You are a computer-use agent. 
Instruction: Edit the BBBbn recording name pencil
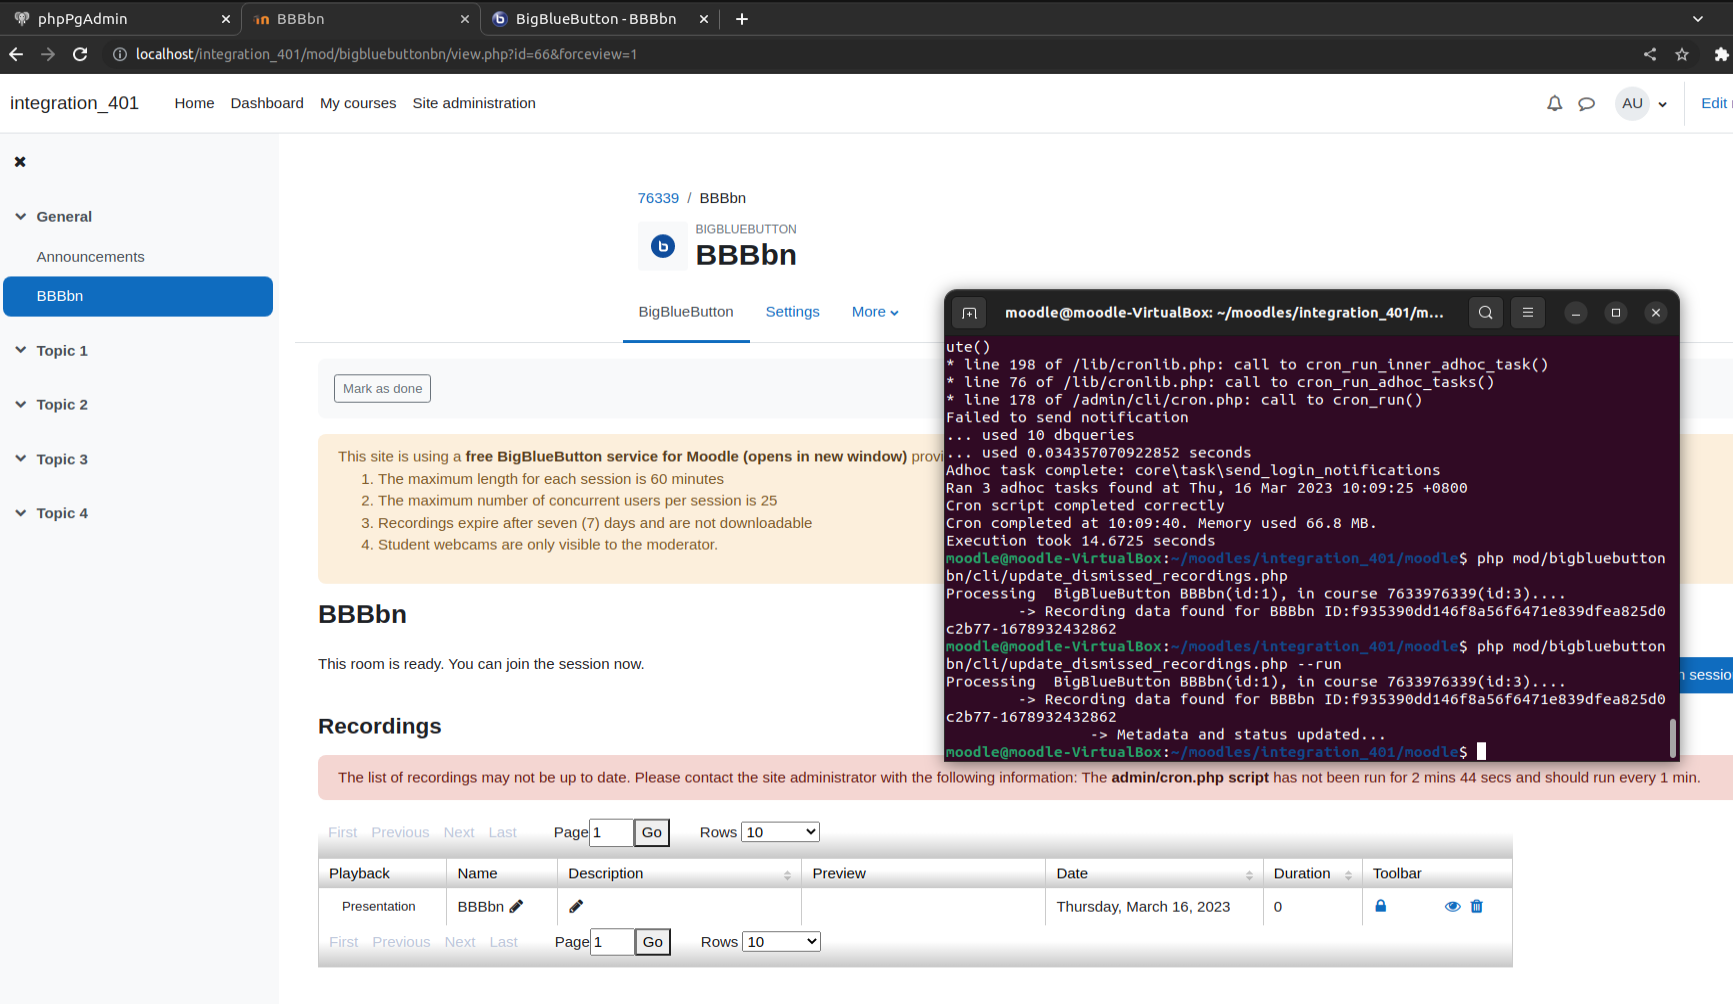point(516,906)
